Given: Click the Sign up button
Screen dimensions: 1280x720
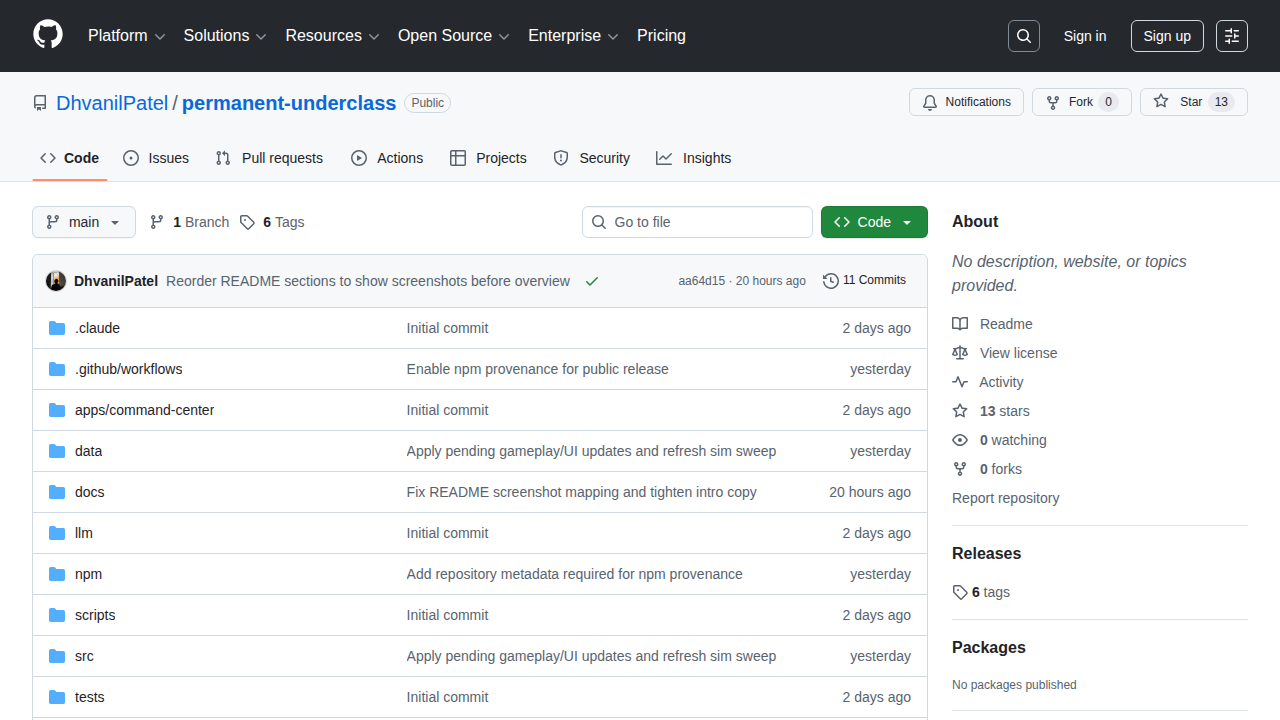Looking at the screenshot, I should pos(1167,36).
